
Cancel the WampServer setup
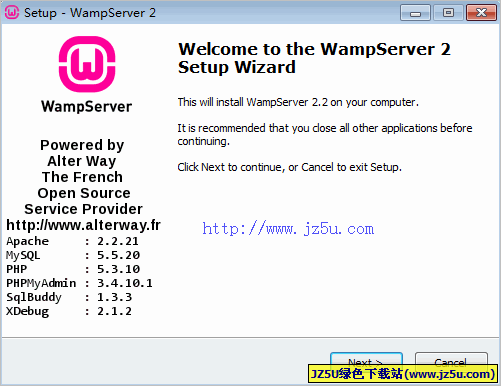[451, 362]
